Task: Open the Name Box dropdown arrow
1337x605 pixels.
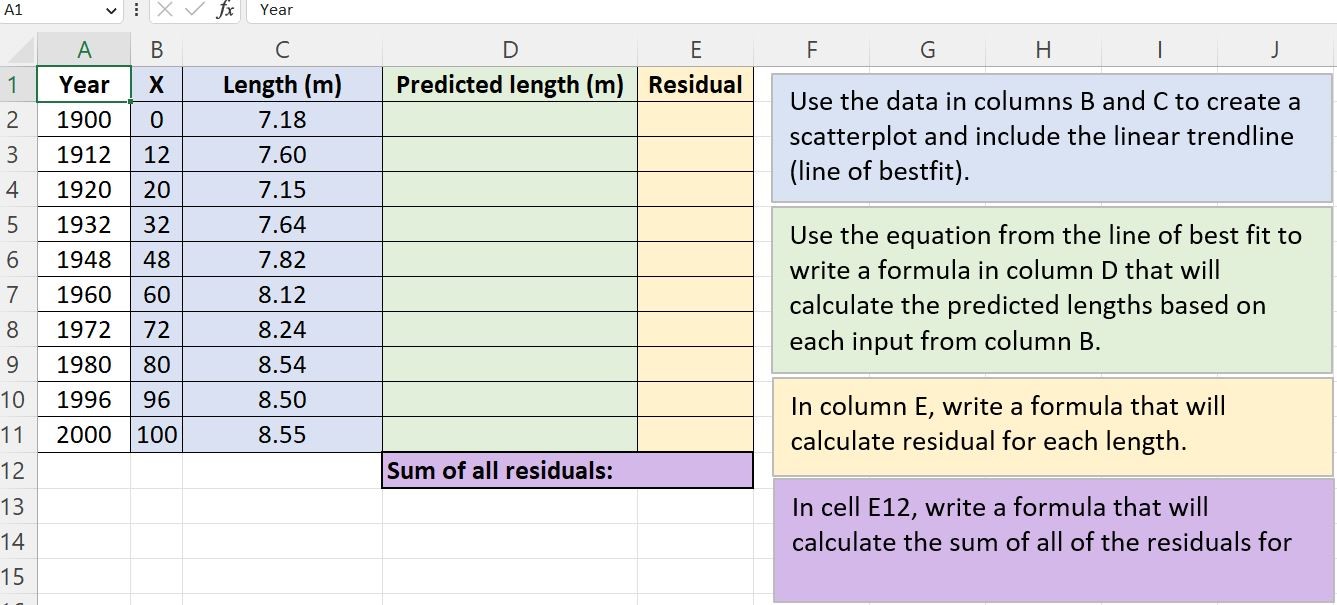Action: (x=112, y=11)
